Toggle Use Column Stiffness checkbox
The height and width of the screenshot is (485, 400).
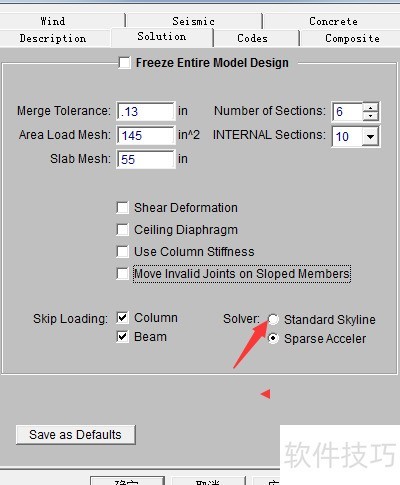coord(123,252)
